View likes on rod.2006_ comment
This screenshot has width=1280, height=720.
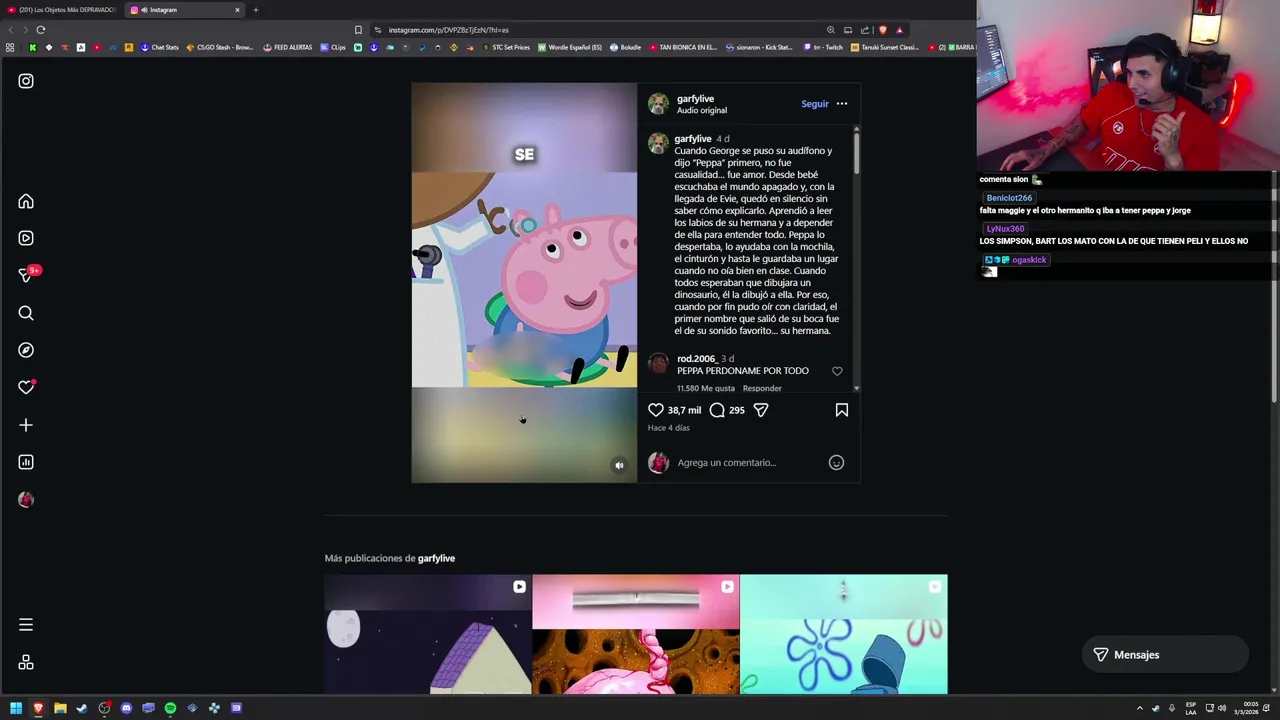tap(705, 388)
